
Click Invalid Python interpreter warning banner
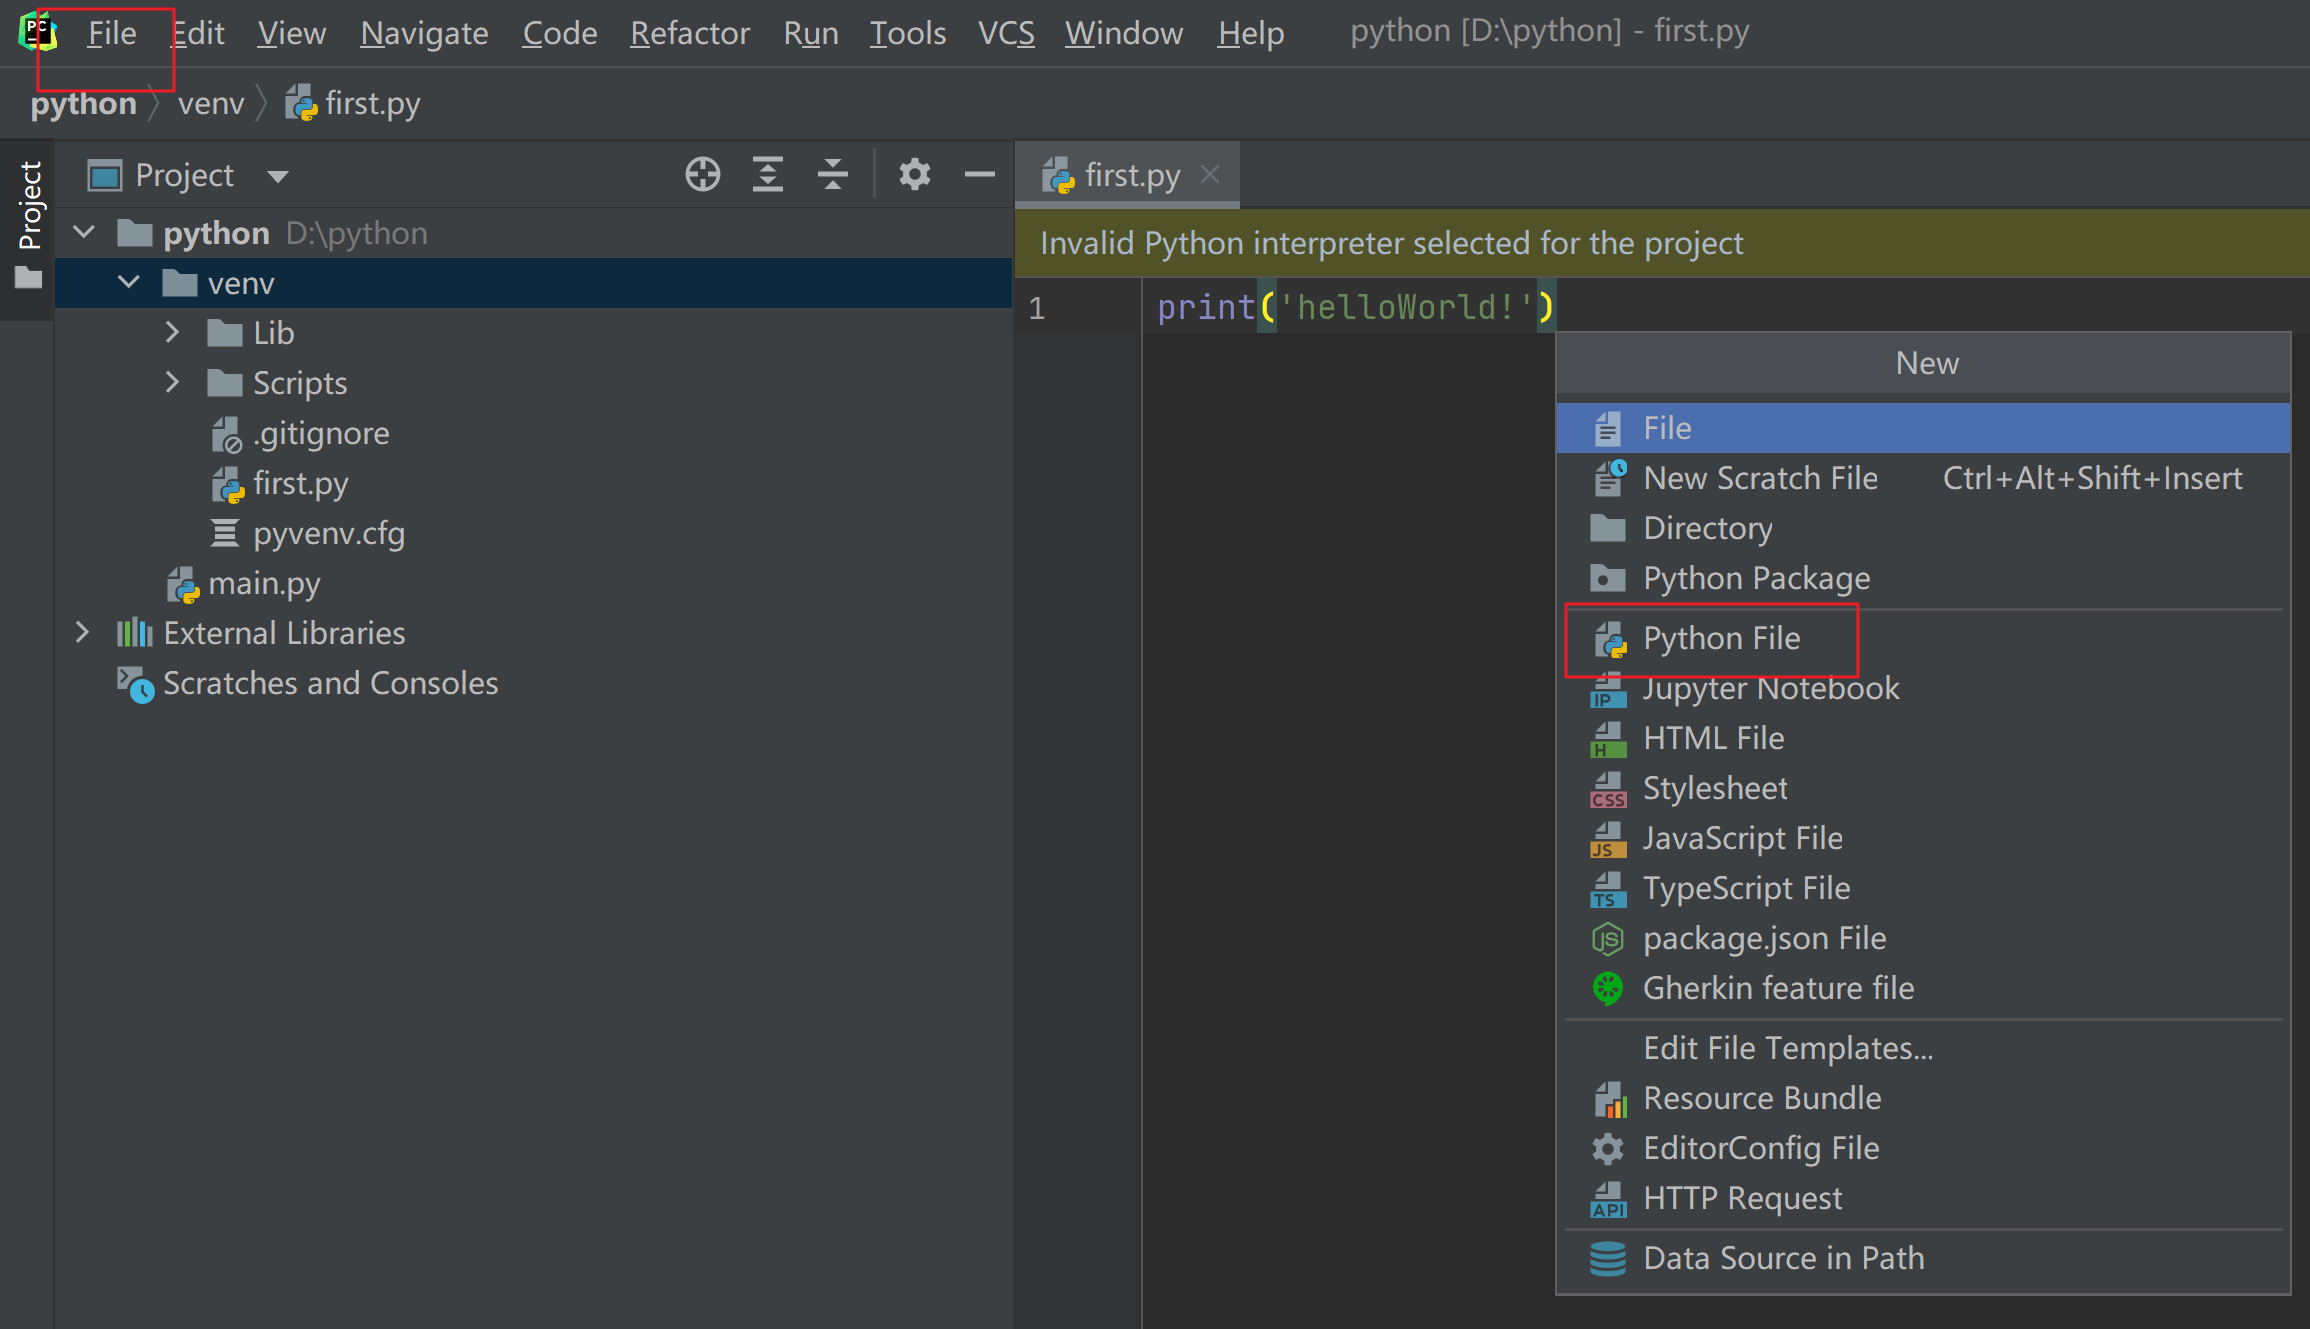pyautogui.click(x=1662, y=243)
